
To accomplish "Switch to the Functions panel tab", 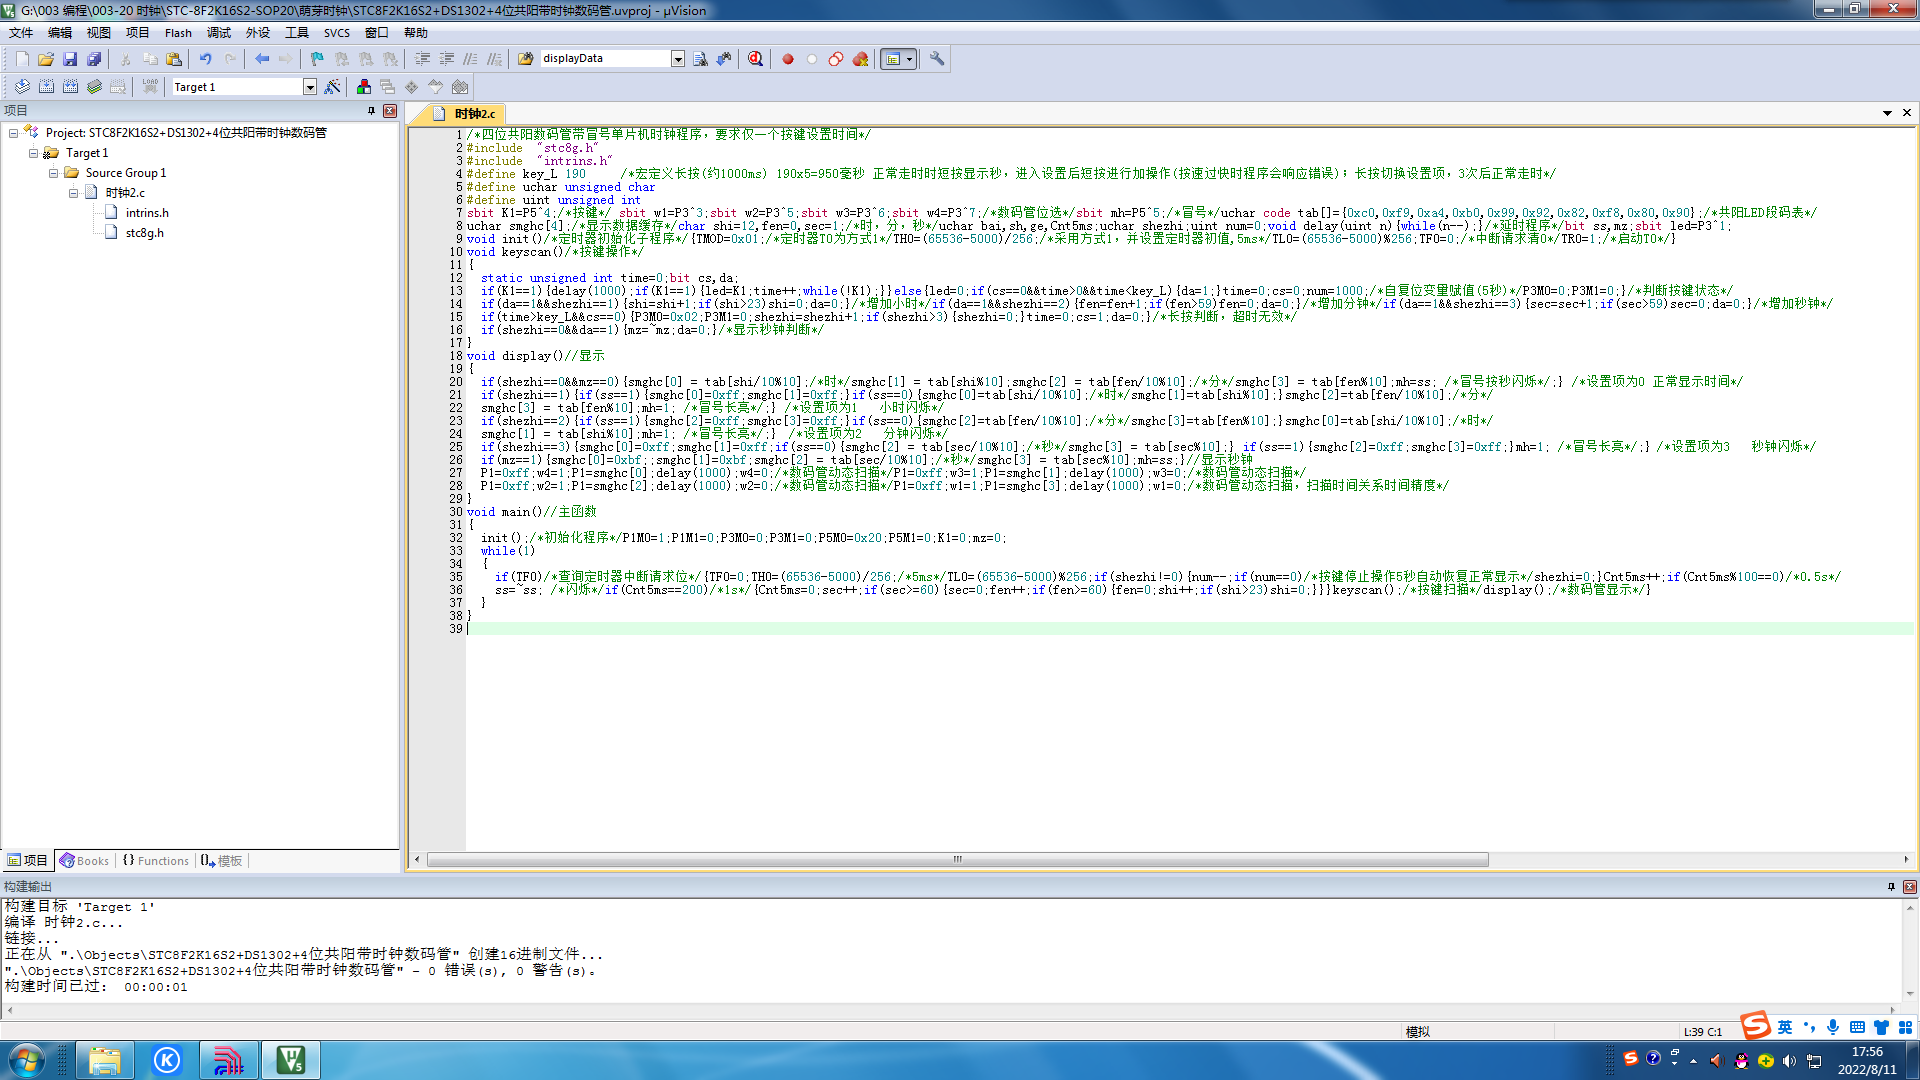I will 156,861.
